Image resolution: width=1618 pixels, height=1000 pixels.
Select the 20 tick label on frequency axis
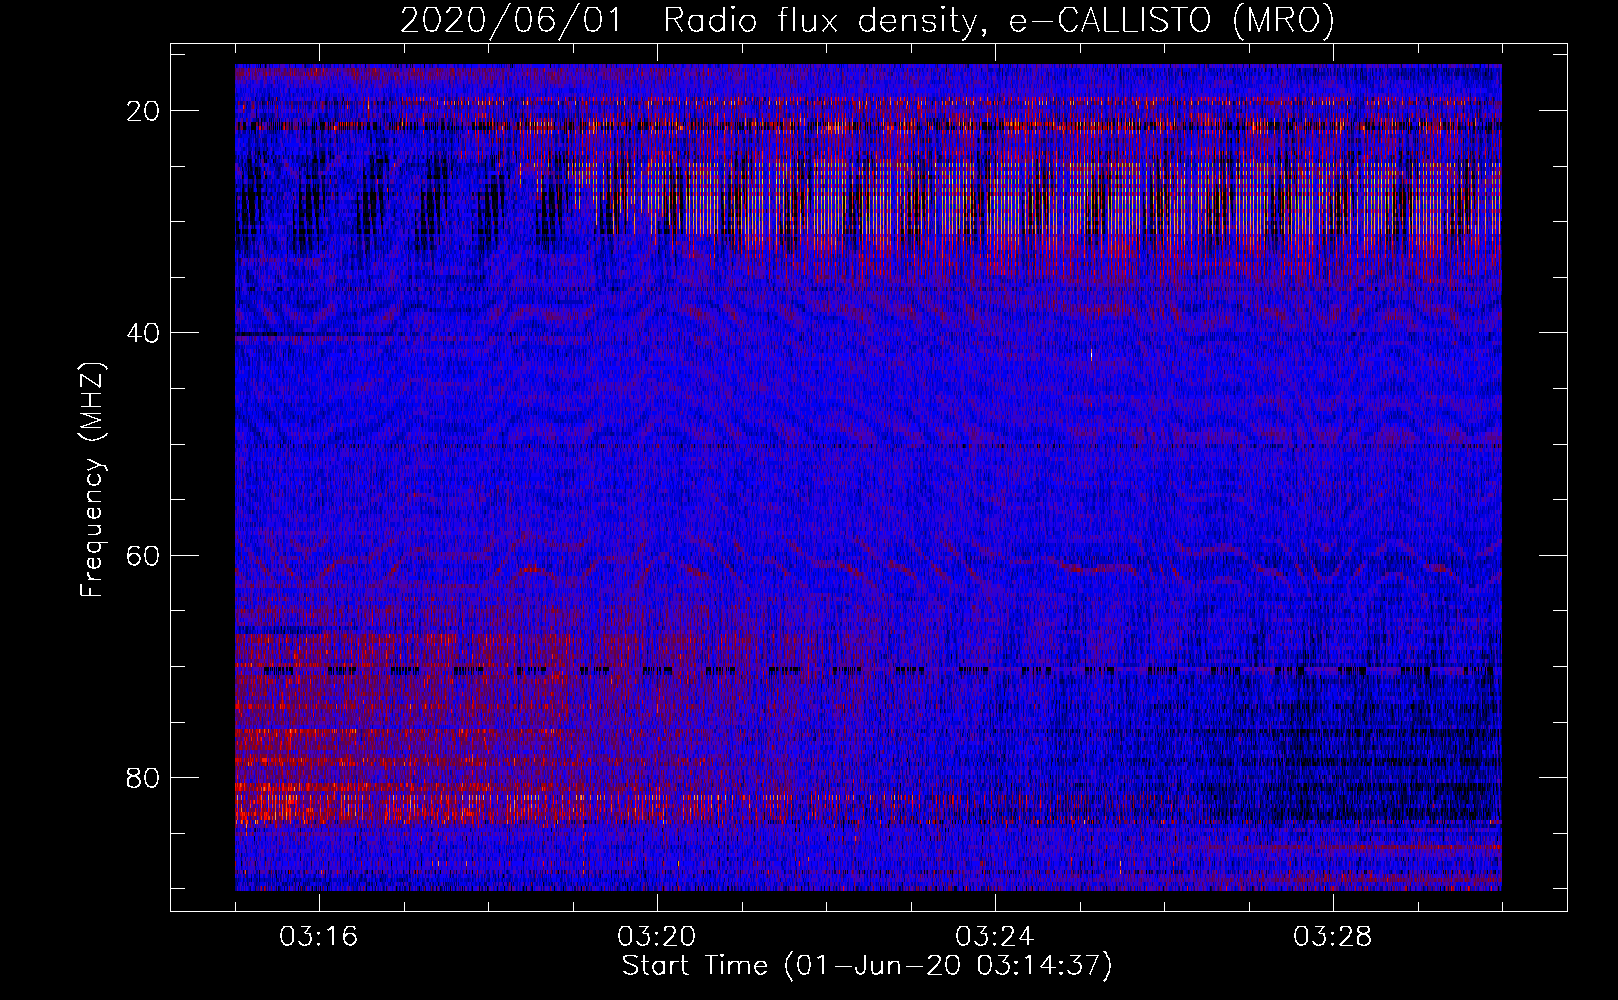(x=144, y=111)
